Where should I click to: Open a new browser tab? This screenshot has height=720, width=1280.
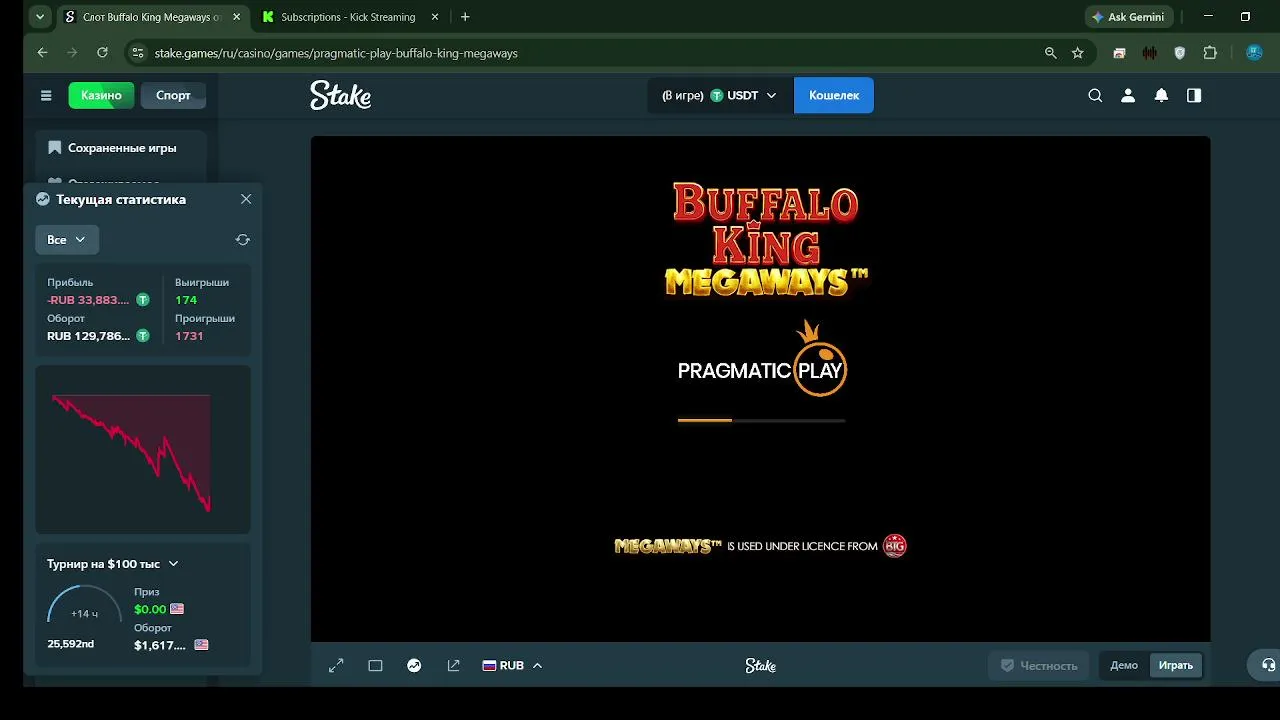465,17
